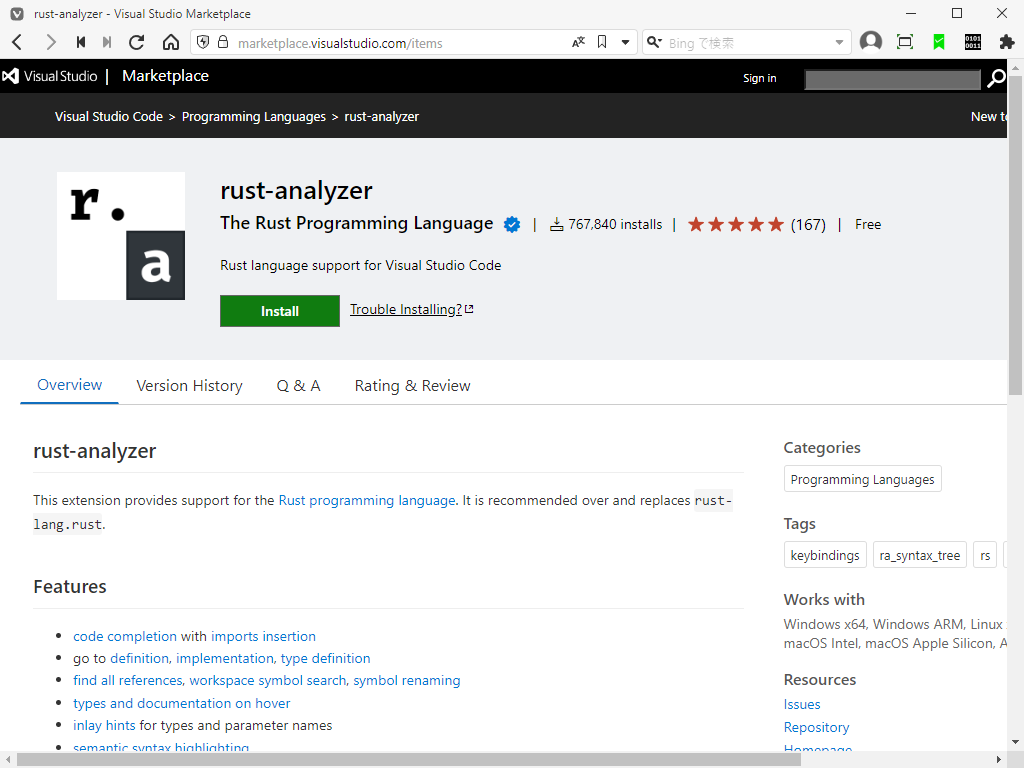Screen dimensions: 1024x768
Task: Open the bookmark dropdown arrow beside address bar
Action: [624, 42]
